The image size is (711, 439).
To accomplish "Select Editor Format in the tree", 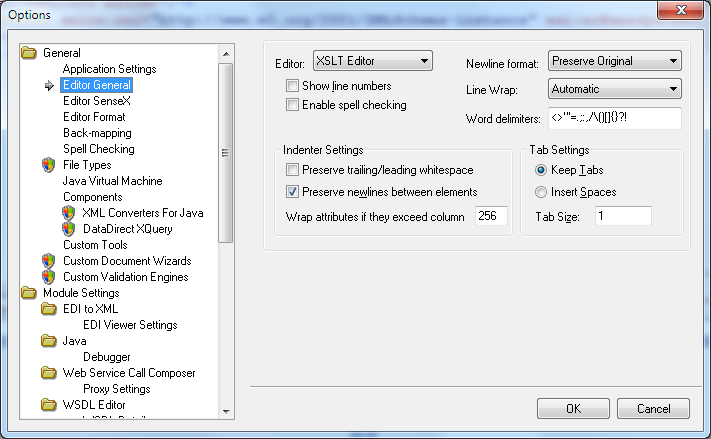I will click(x=94, y=117).
